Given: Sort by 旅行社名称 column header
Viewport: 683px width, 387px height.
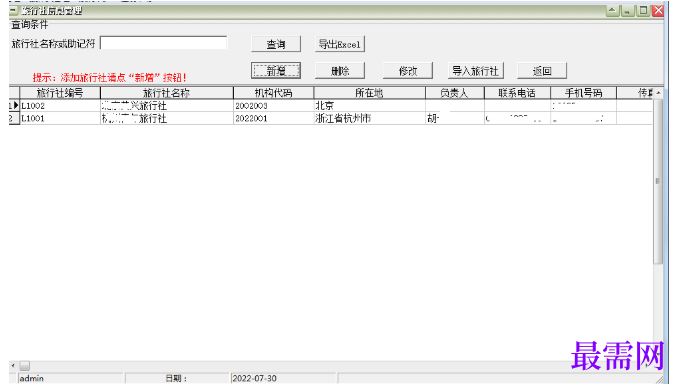Looking at the screenshot, I should [x=167, y=93].
